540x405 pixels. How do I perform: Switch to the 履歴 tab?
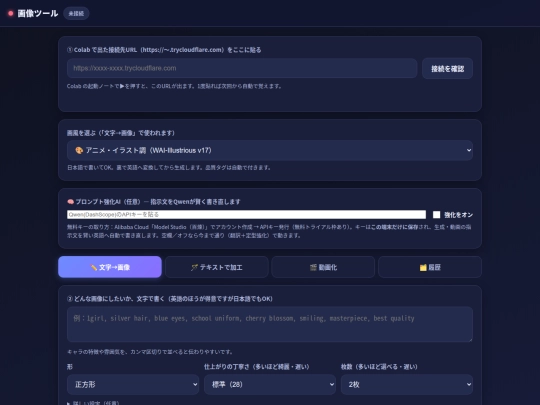430,267
